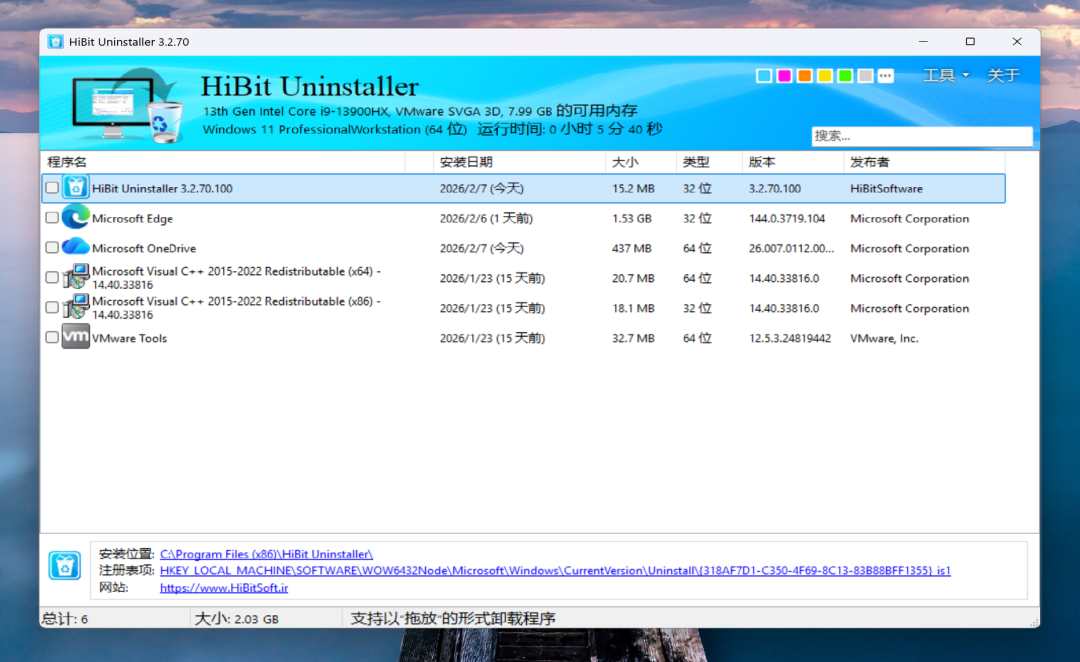Click the 2026/2/6 (1 天前) date cell

click(x=486, y=218)
